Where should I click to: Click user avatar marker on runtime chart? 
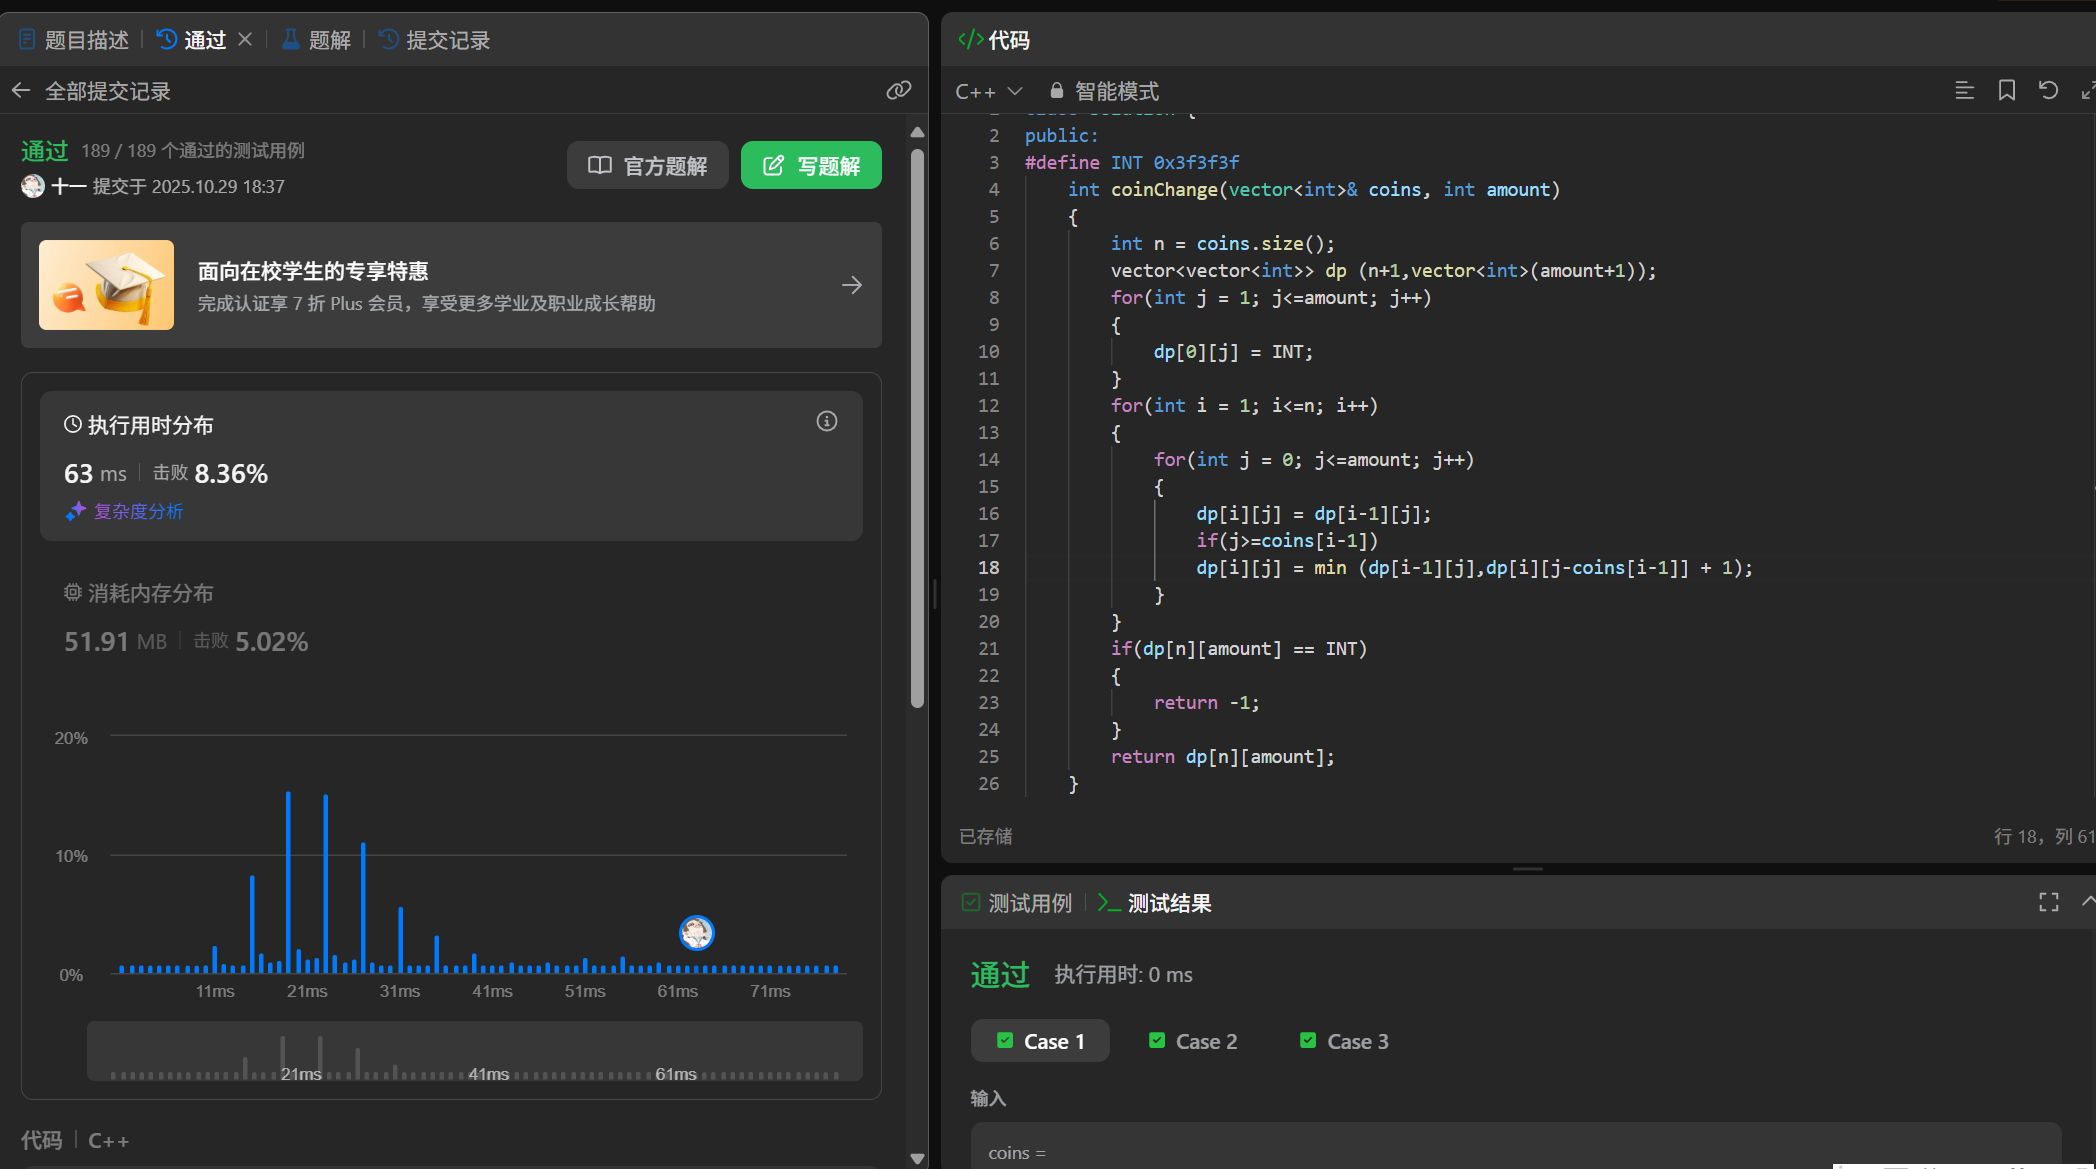696,933
